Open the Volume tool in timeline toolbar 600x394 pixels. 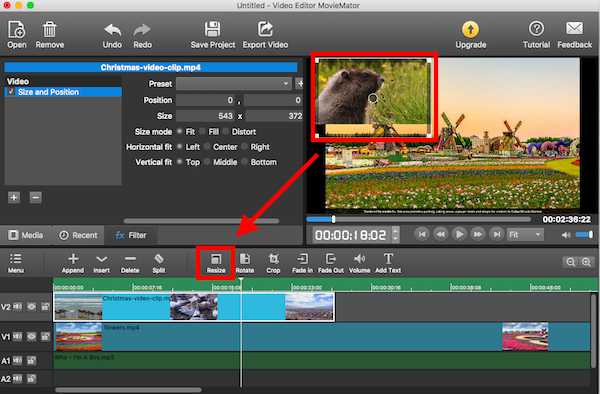[x=359, y=263]
